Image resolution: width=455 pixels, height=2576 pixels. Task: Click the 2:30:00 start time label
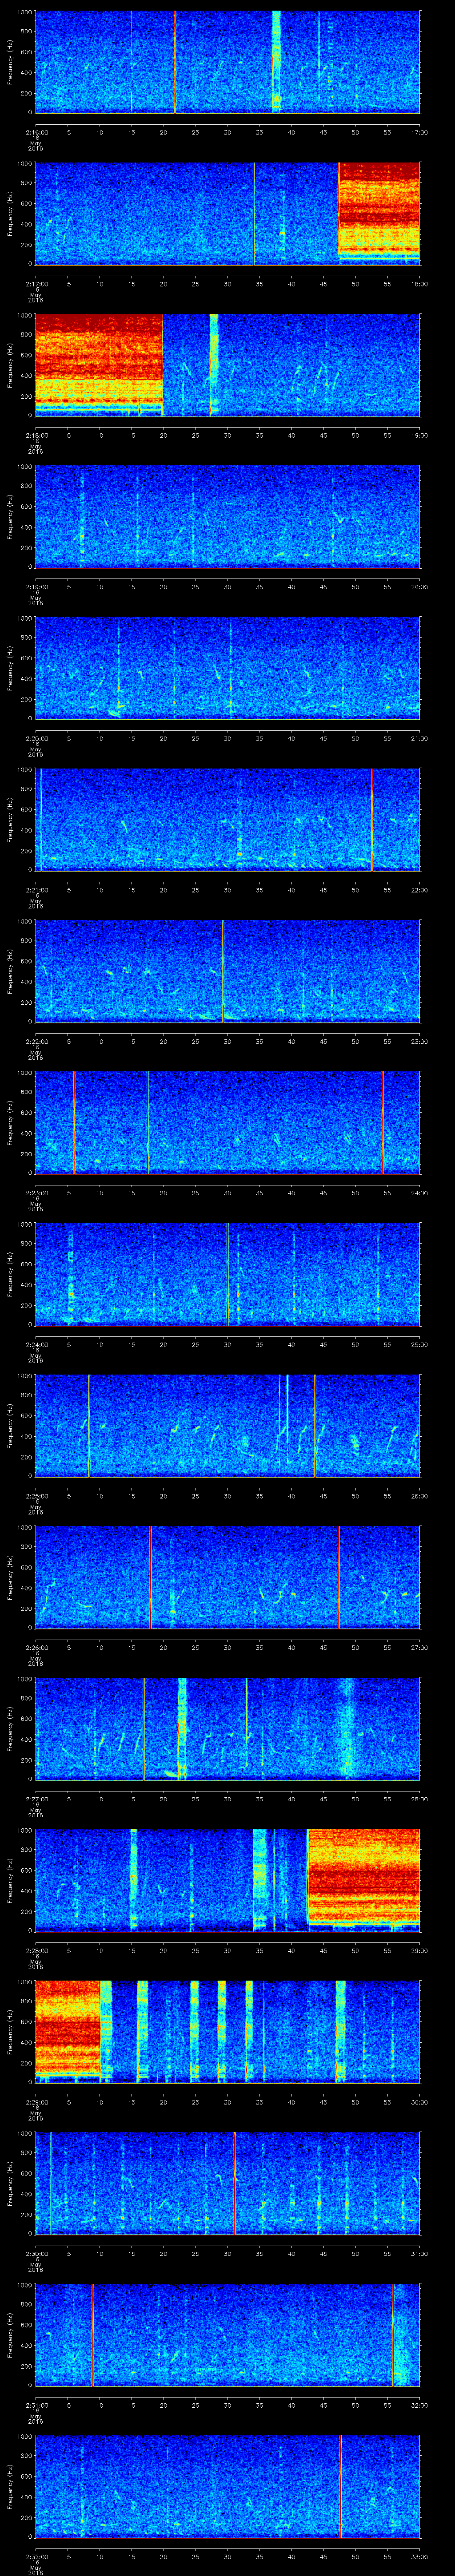point(36,2253)
